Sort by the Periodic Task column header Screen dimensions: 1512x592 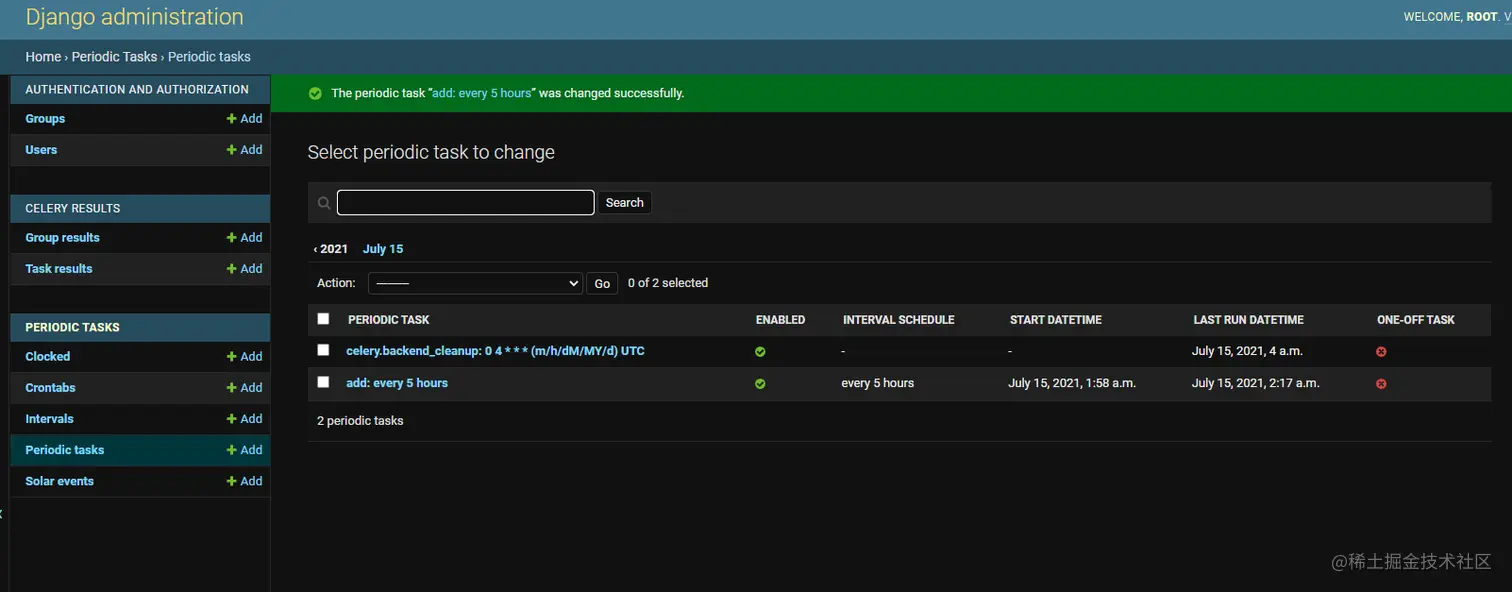click(x=389, y=320)
